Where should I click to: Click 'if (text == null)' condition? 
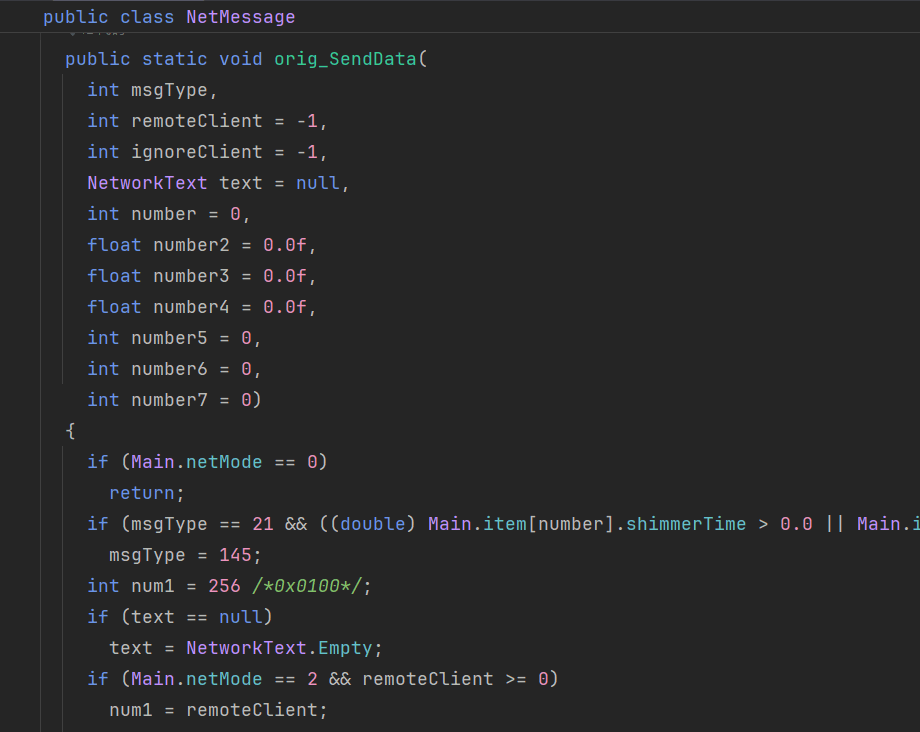(x=180, y=617)
